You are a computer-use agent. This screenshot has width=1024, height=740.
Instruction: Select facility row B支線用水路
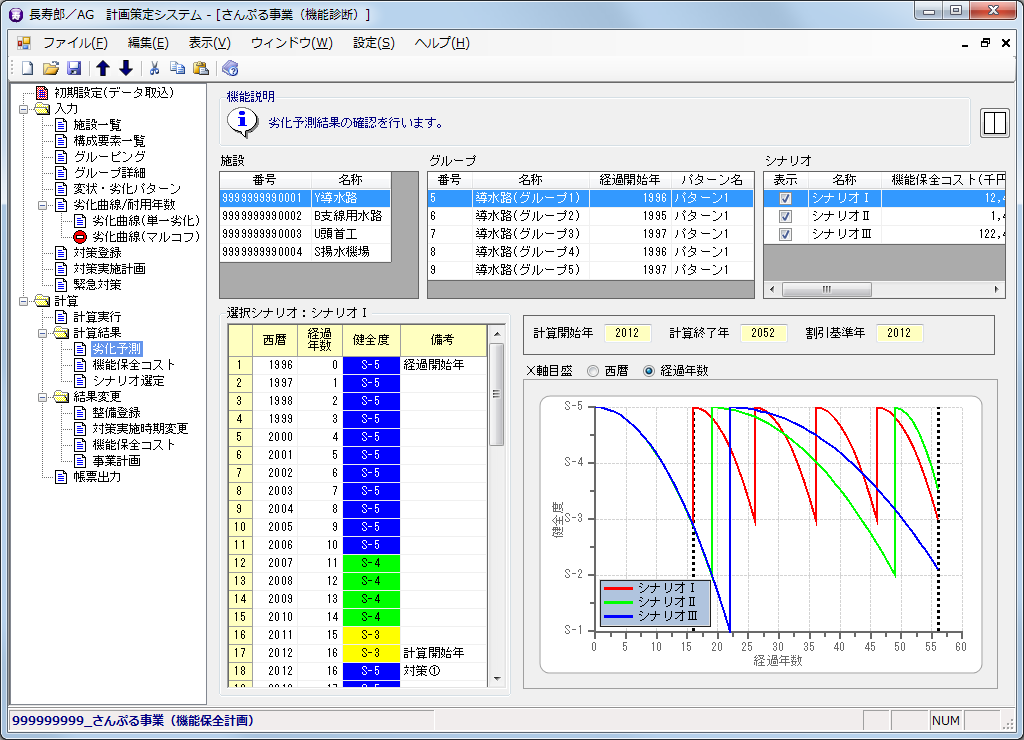348,216
